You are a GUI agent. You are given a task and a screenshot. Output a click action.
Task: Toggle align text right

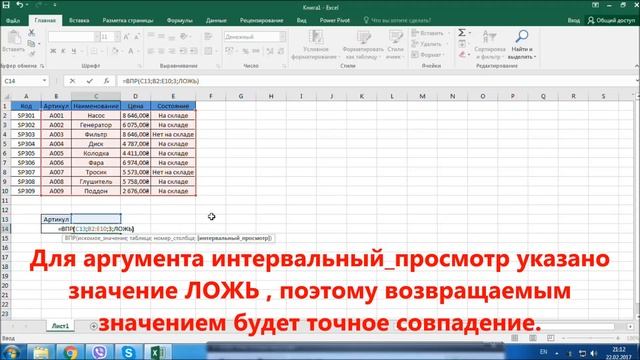(x=172, y=51)
